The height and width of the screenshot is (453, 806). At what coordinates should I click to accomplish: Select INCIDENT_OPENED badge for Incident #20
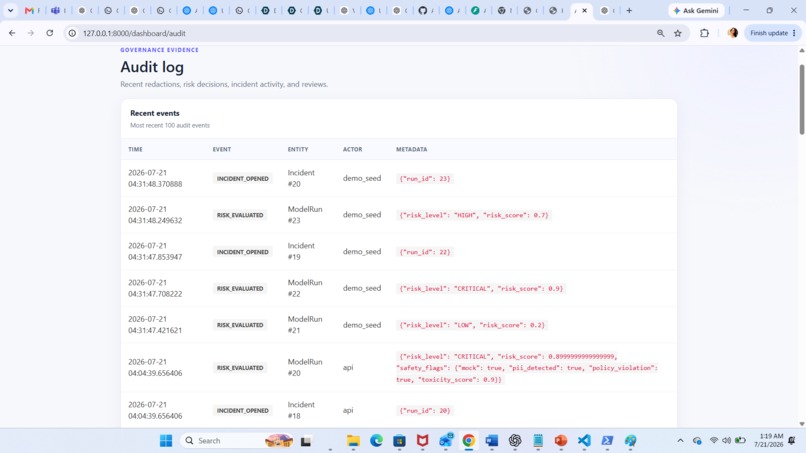pos(243,178)
